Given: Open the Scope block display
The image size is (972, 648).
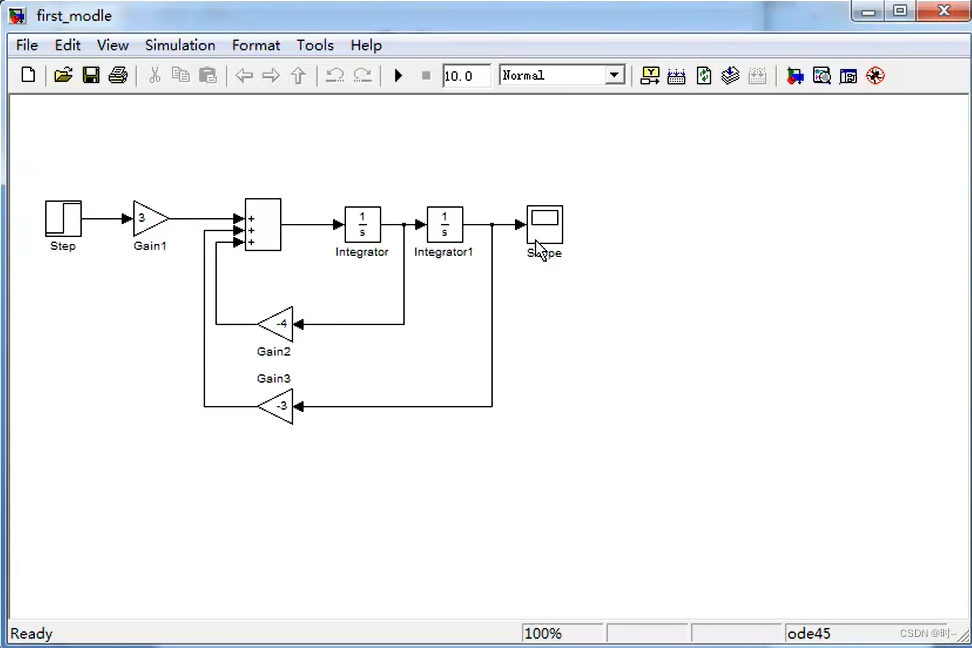Looking at the screenshot, I should (x=544, y=225).
